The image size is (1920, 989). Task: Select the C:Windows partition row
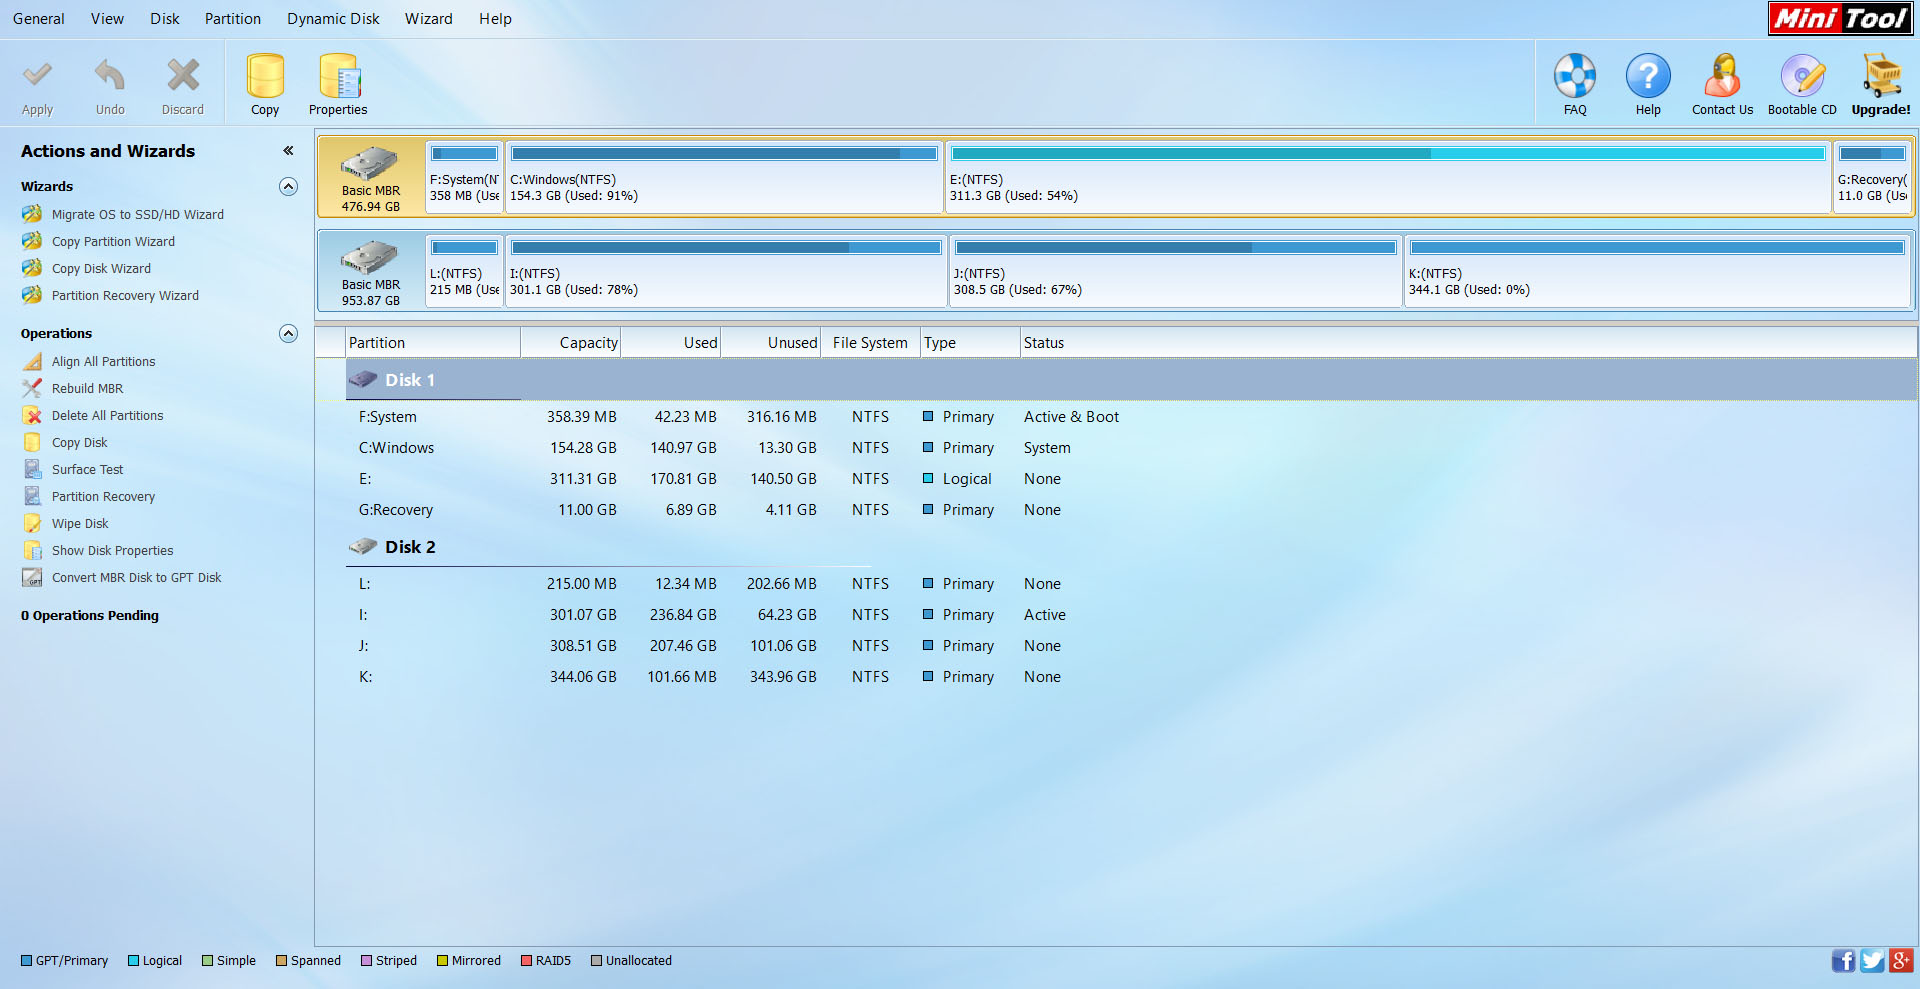1131,448
